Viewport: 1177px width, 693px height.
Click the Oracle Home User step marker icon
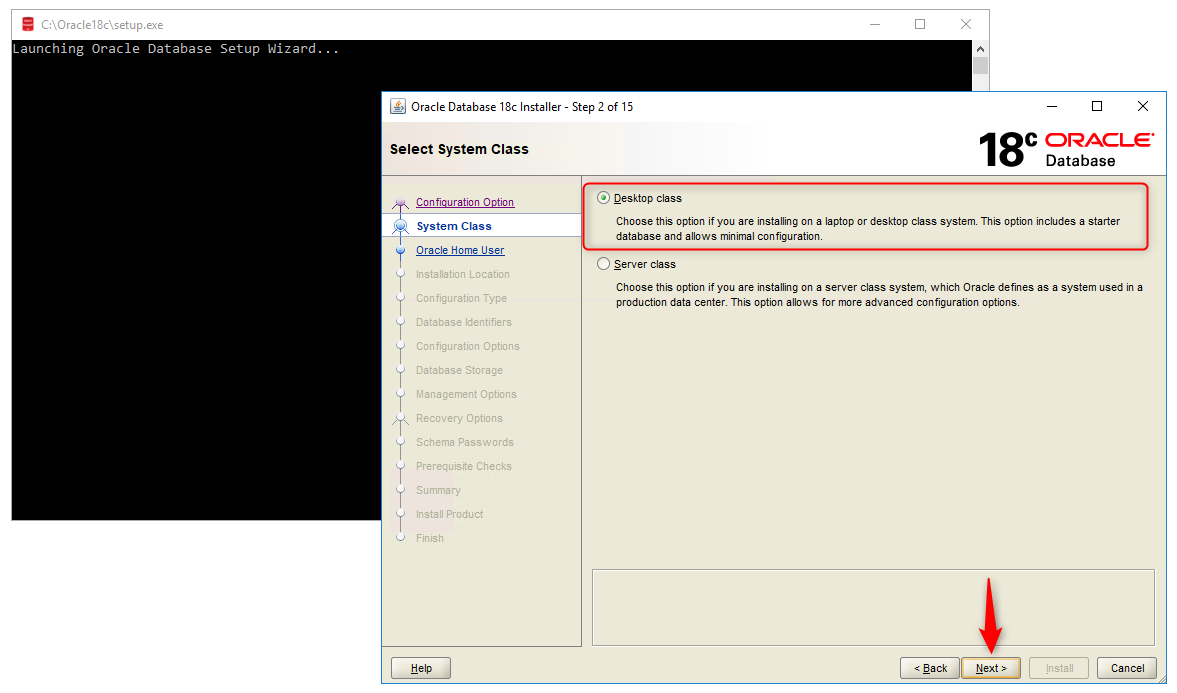click(401, 250)
